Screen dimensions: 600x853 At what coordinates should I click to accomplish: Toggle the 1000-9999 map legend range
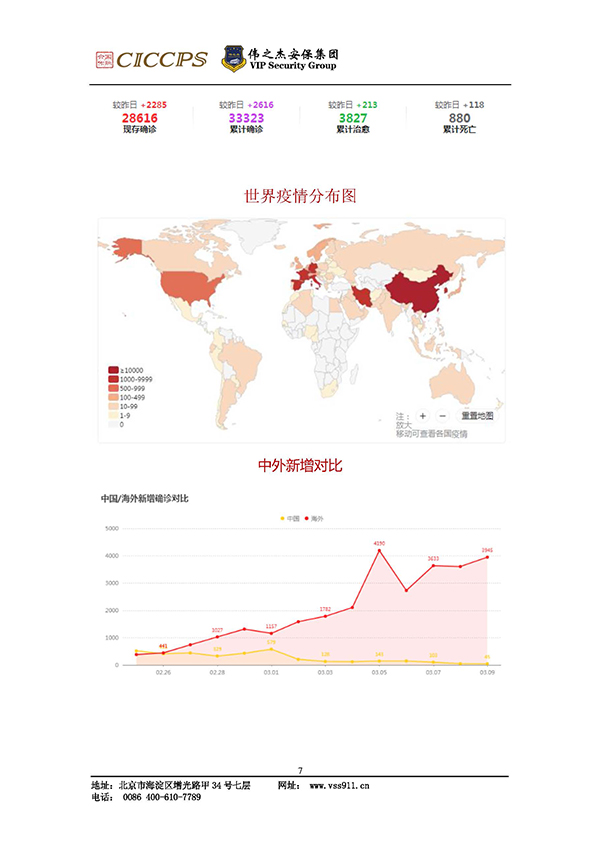click(x=112, y=381)
